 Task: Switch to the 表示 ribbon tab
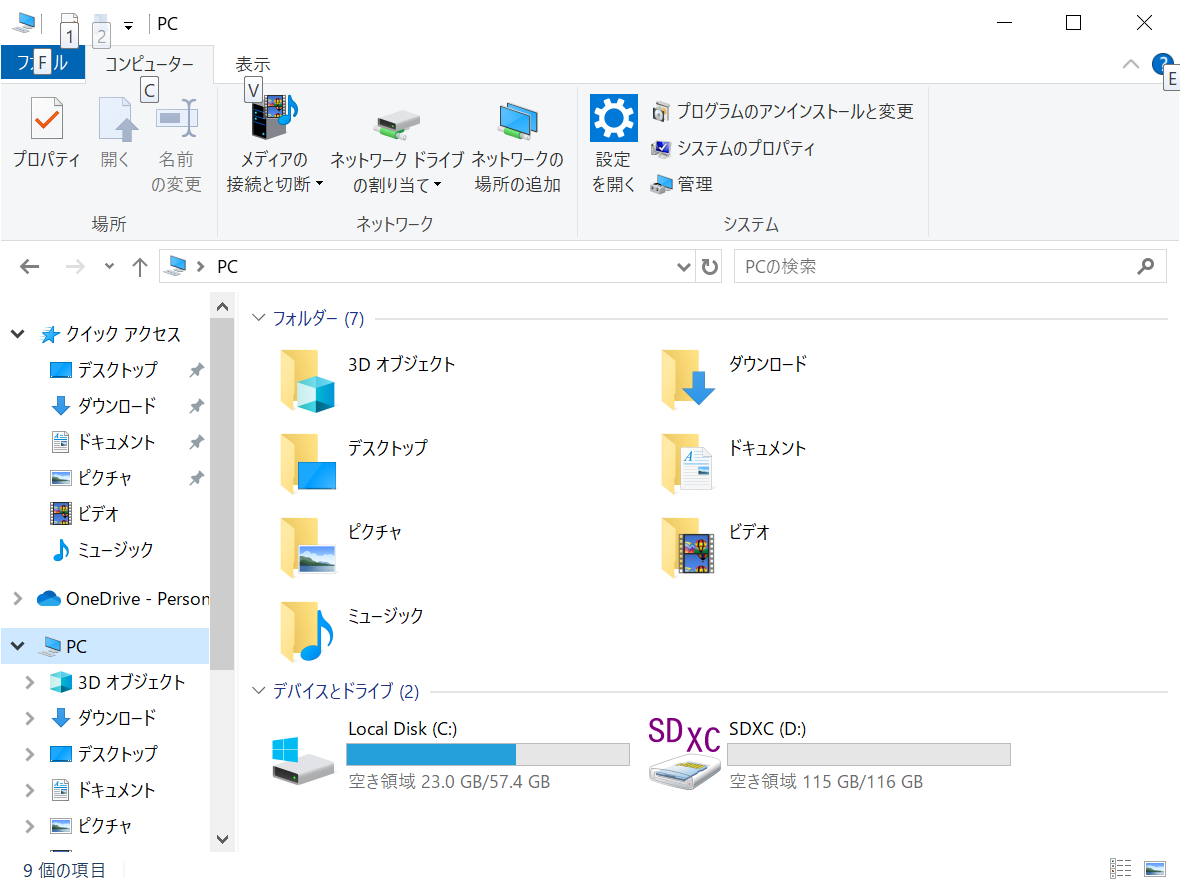point(252,64)
